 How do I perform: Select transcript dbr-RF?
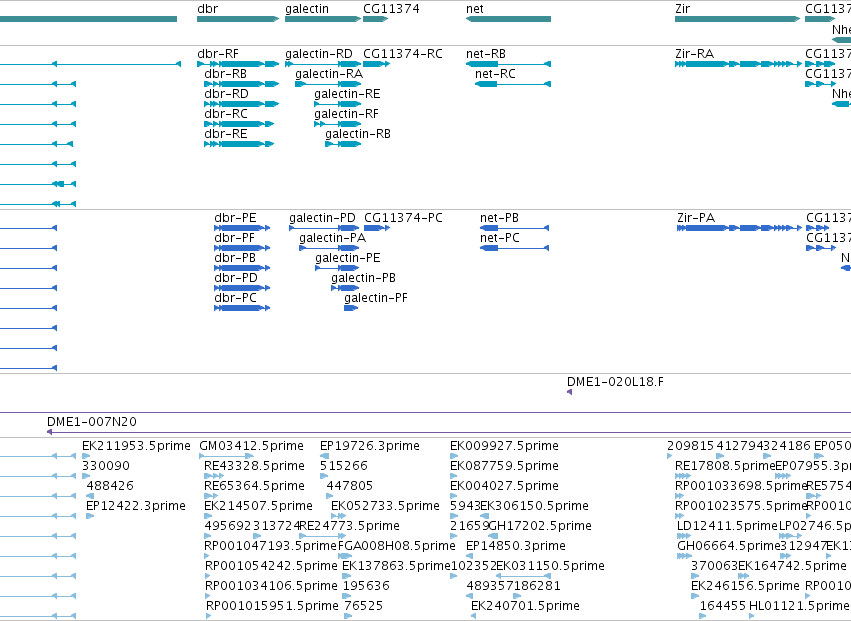tap(238, 64)
